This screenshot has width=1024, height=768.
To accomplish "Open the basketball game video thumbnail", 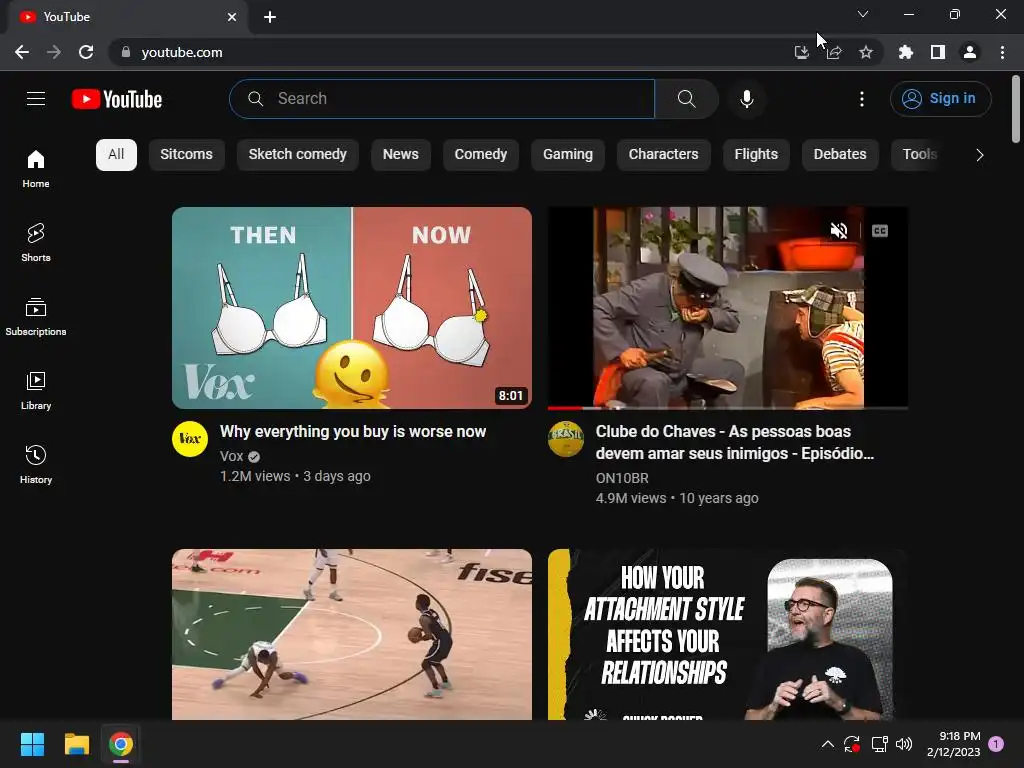I will [x=351, y=634].
